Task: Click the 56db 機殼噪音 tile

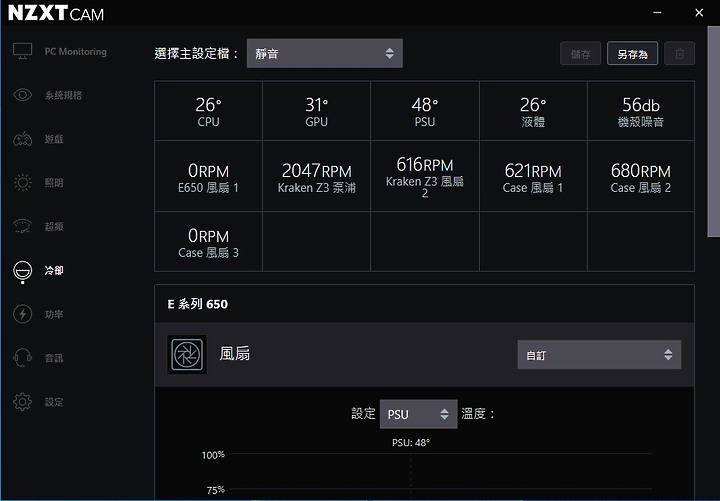Action: [x=641, y=111]
